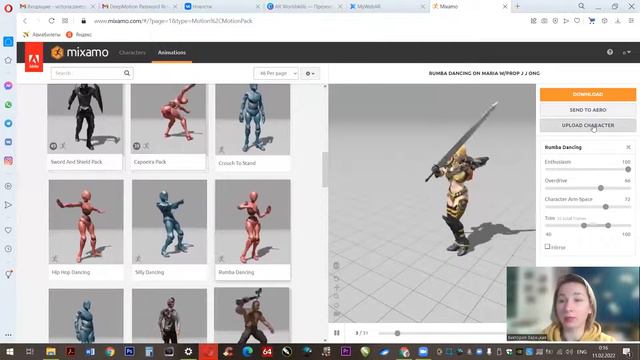Reload the page in browser

click(51, 21)
